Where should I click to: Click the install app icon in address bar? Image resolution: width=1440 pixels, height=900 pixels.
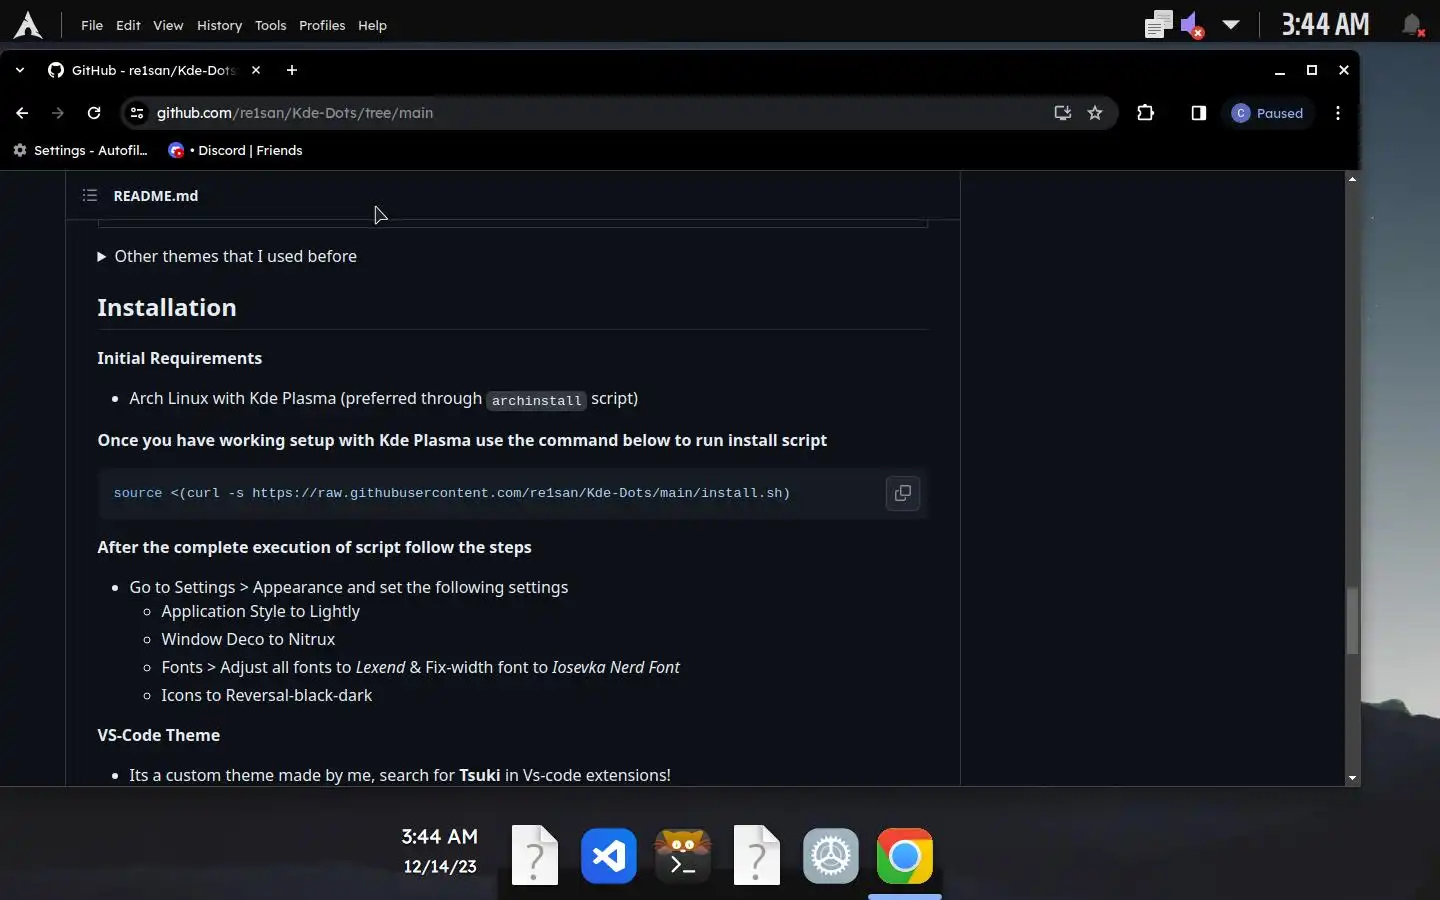[1063, 113]
